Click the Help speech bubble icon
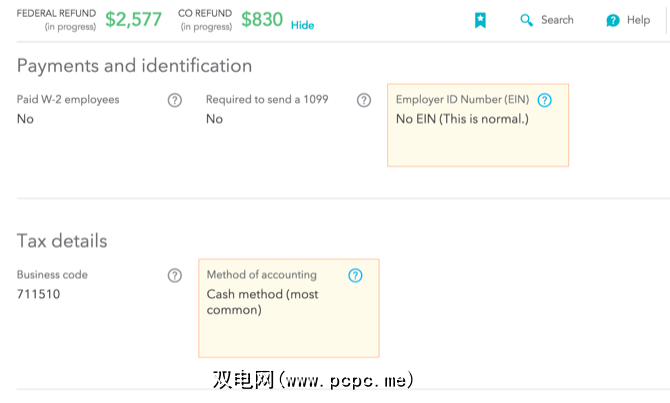 pos(613,20)
